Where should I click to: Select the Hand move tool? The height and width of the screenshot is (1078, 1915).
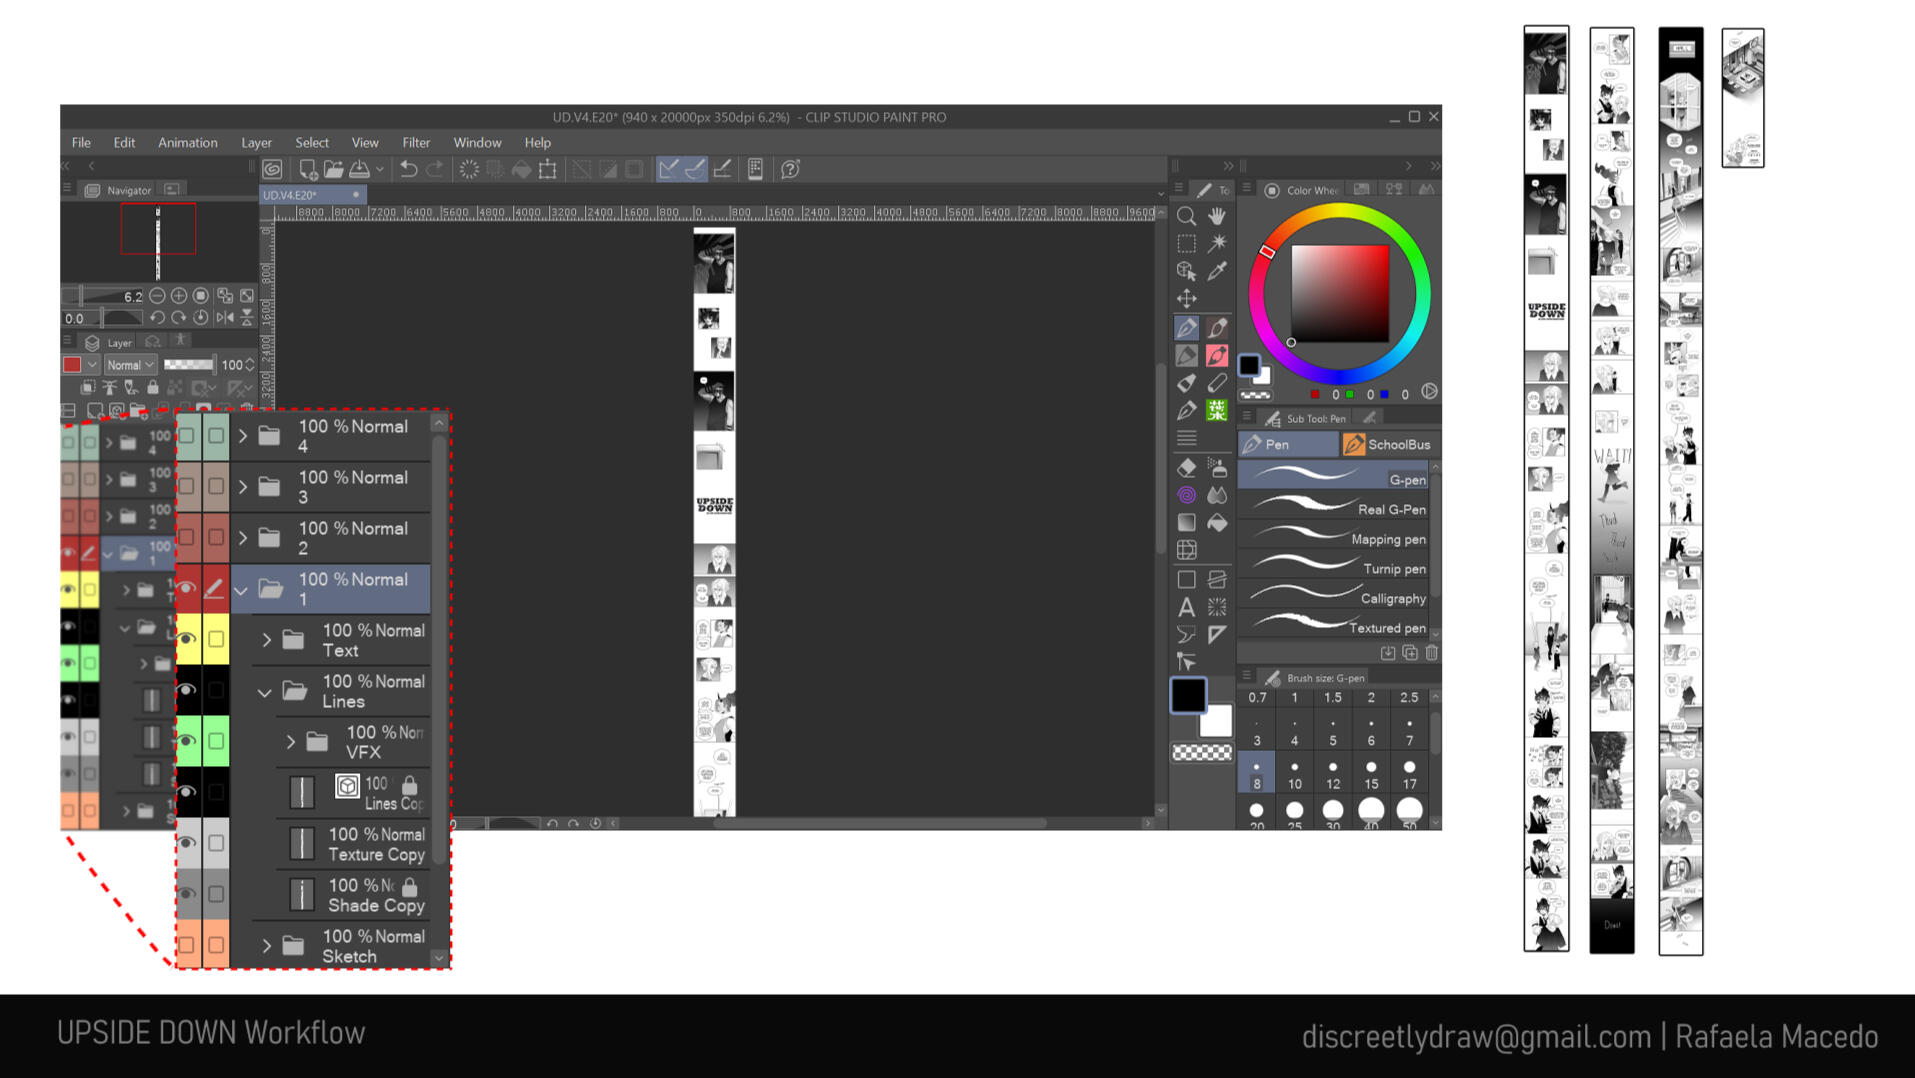1217,216
